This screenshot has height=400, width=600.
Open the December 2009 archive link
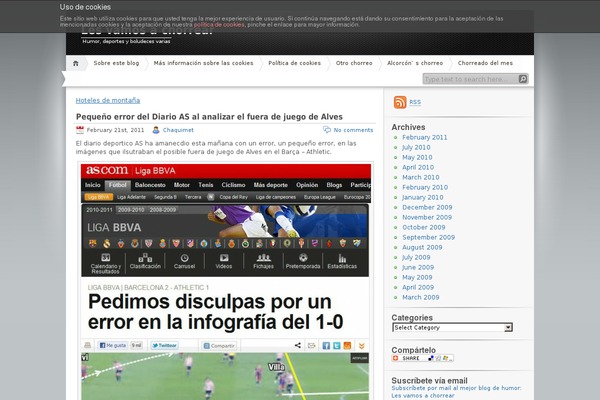coord(427,207)
